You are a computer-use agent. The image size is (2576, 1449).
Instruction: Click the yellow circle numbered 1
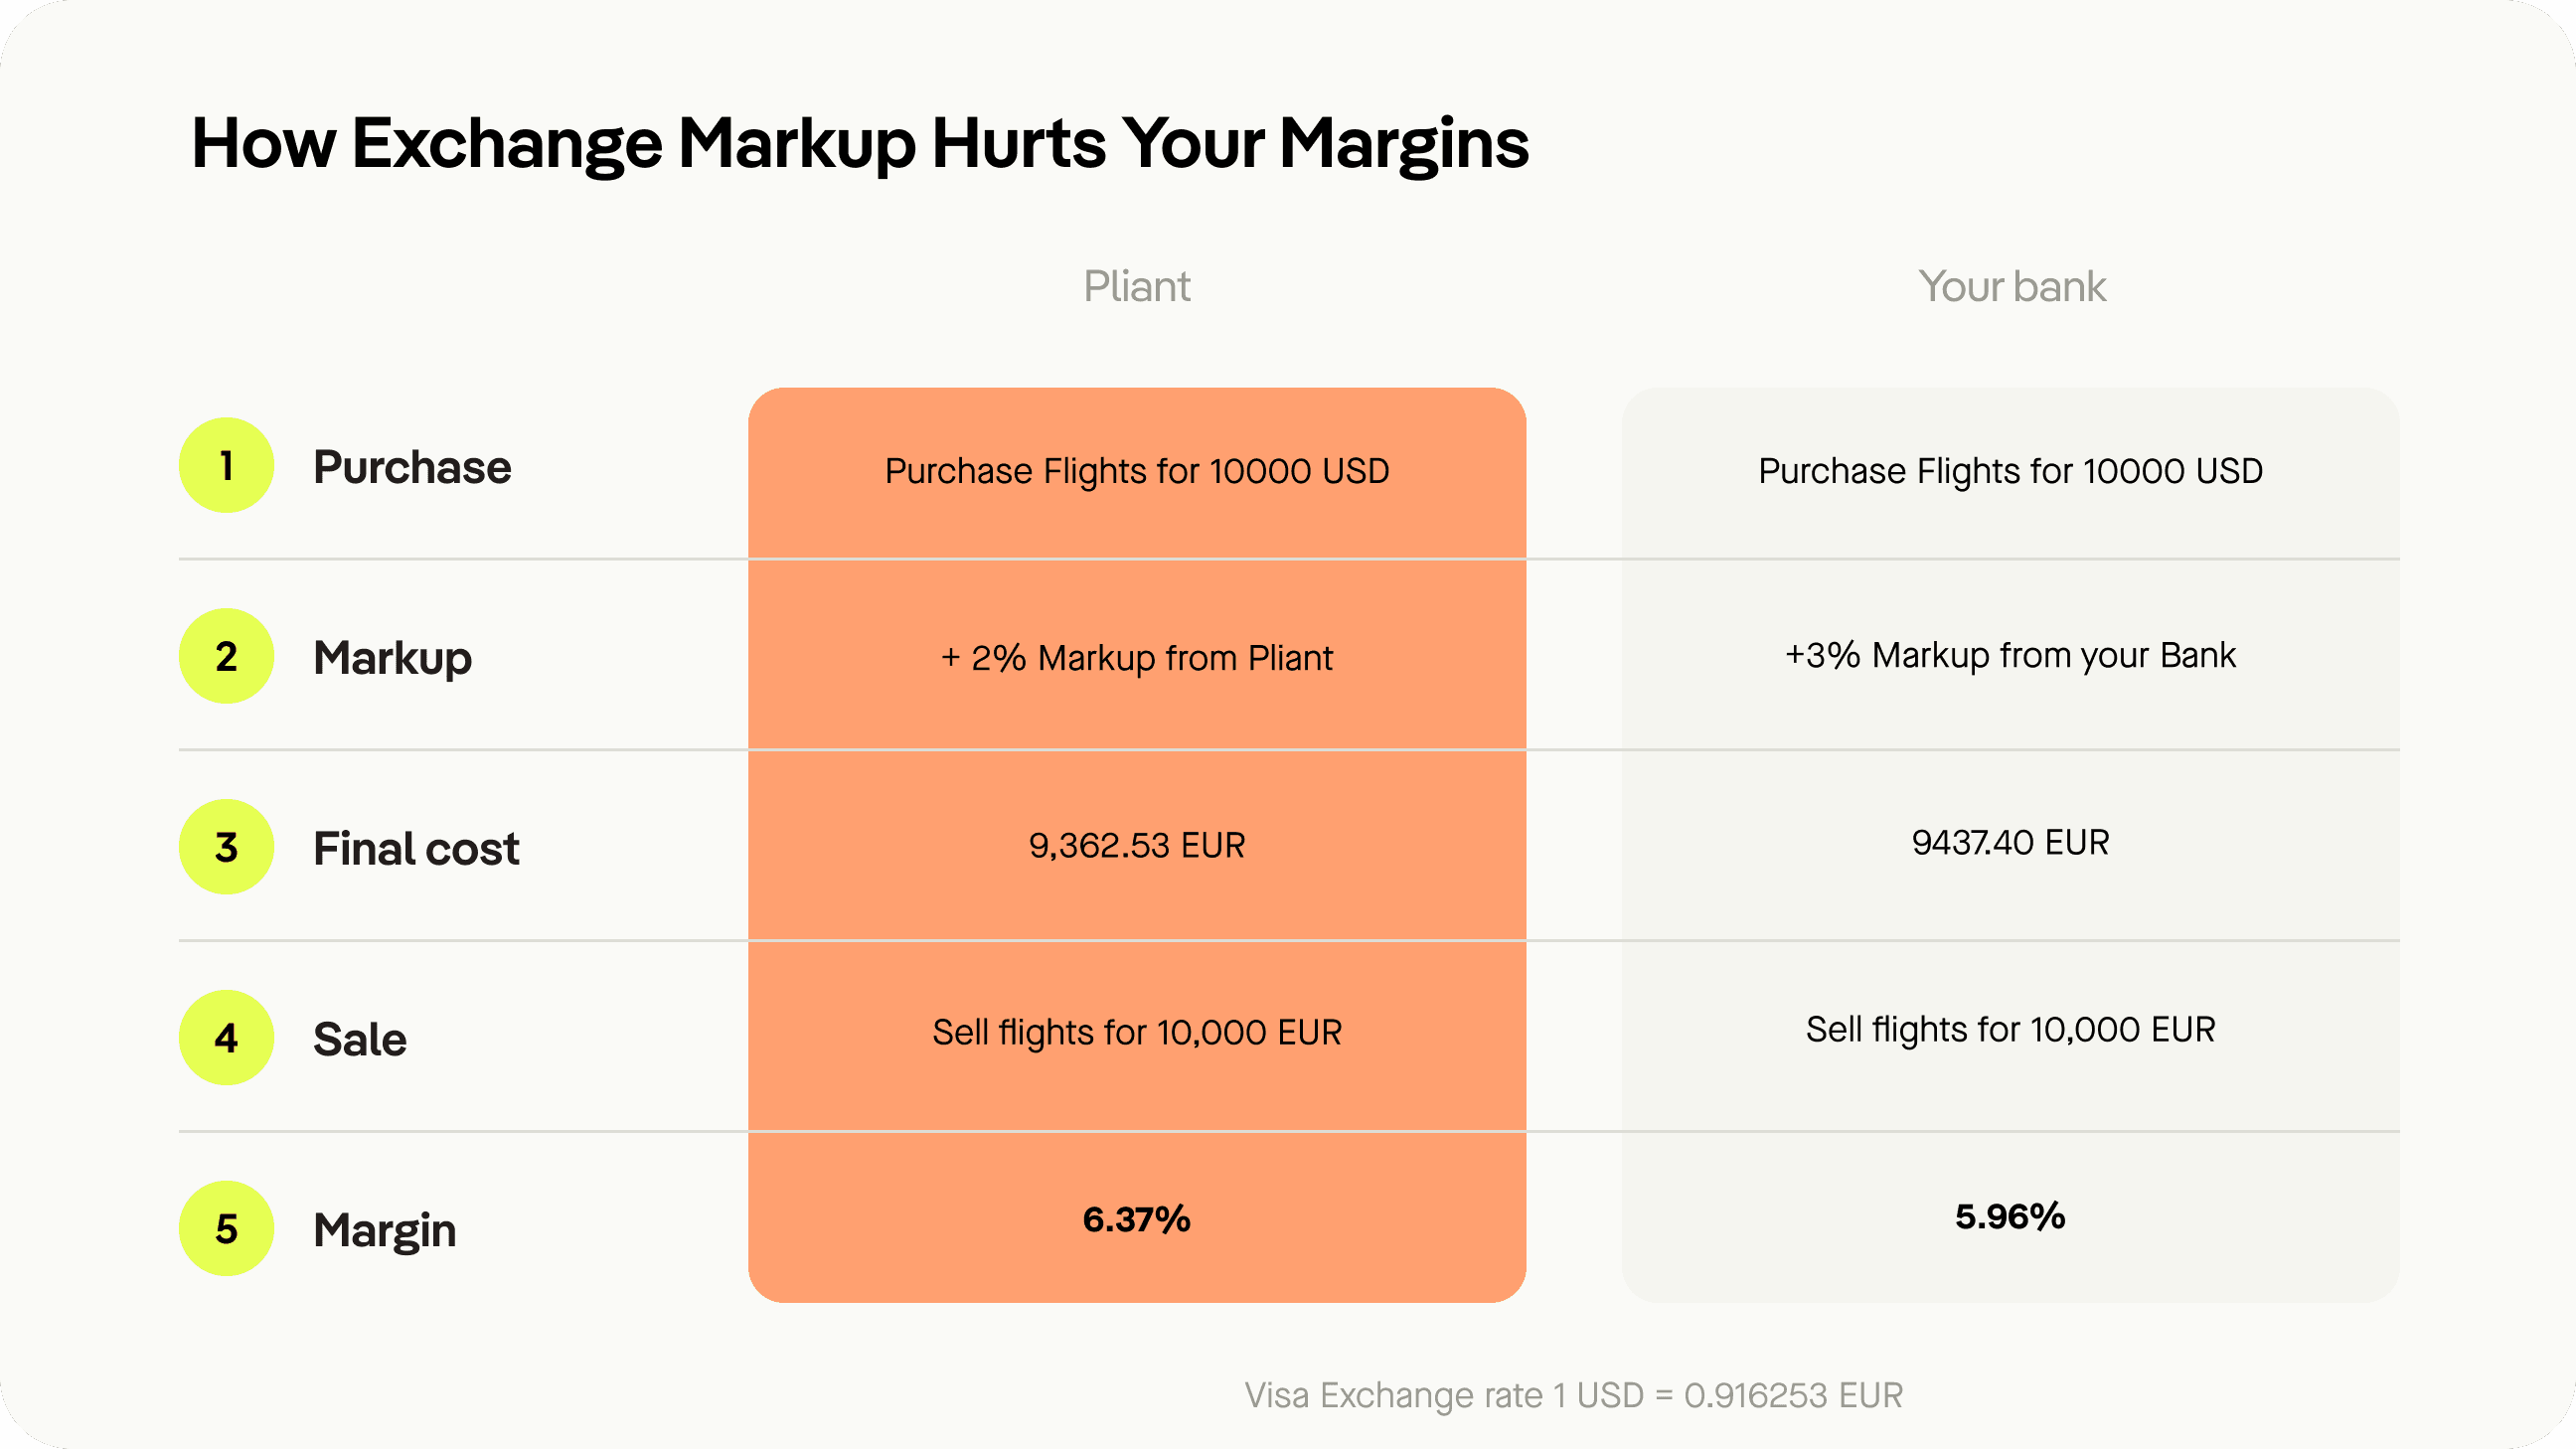click(x=226, y=465)
